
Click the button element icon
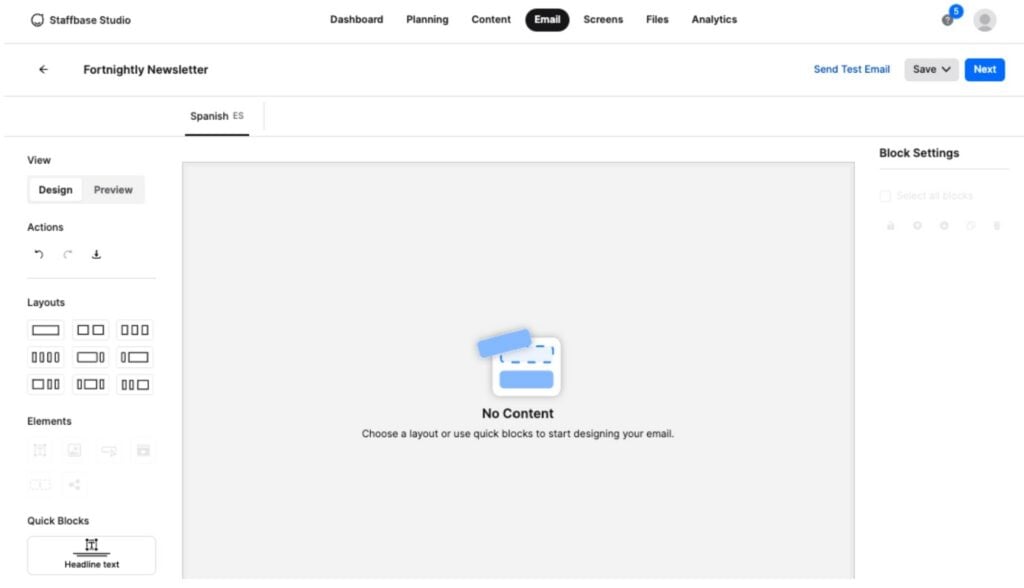coord(109,450)
